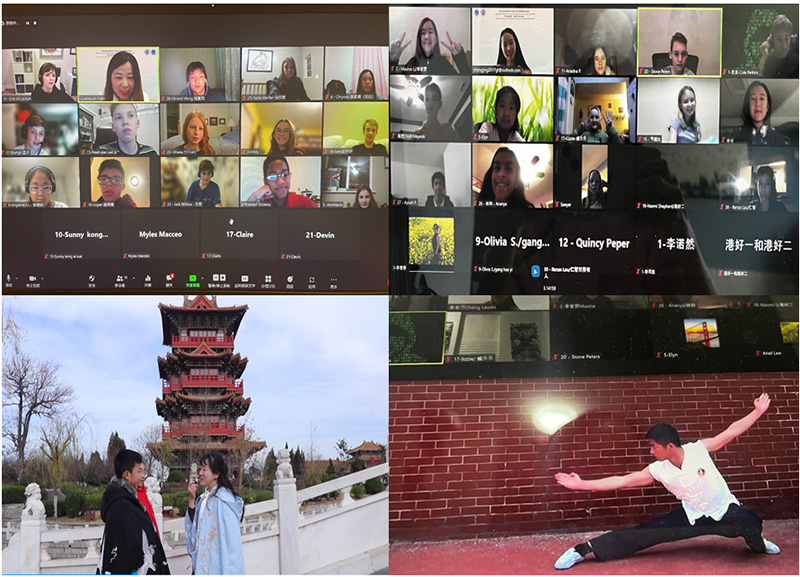Open audio options arrow beside microphone
The height and width of the screenshot is (577, 800).
(18, 277)
